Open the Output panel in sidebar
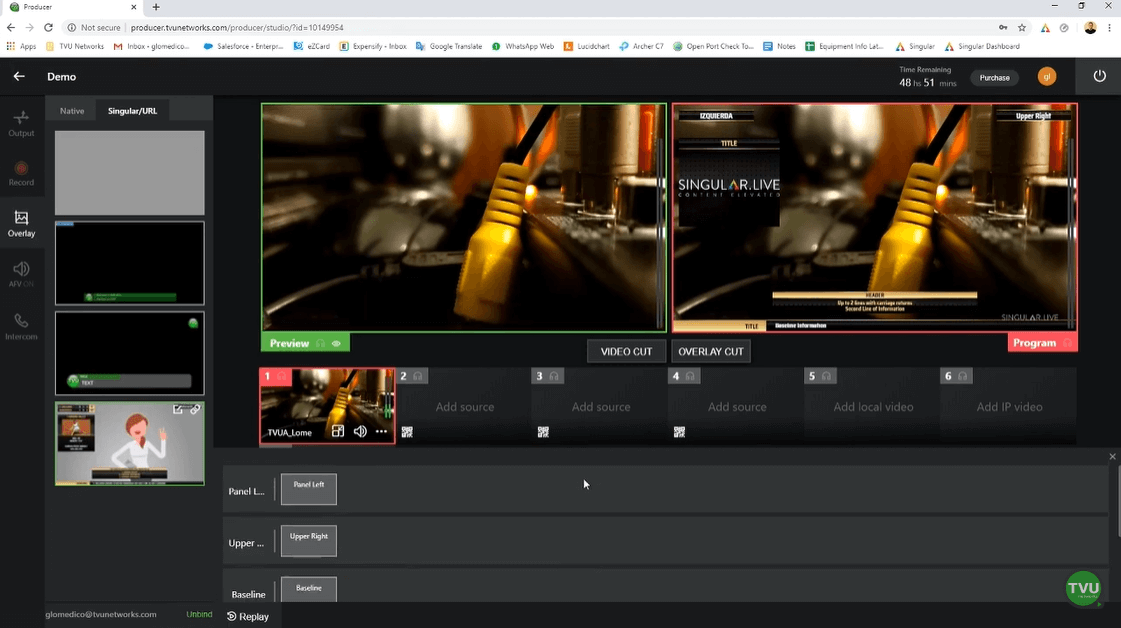1121x628 pixels. click(x=21, y=123)
